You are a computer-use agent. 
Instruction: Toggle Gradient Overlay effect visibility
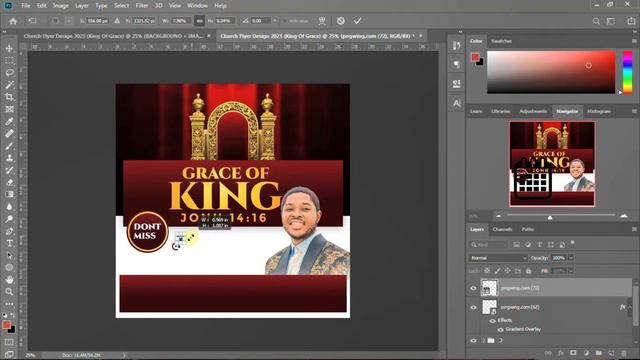coord(500,330)
